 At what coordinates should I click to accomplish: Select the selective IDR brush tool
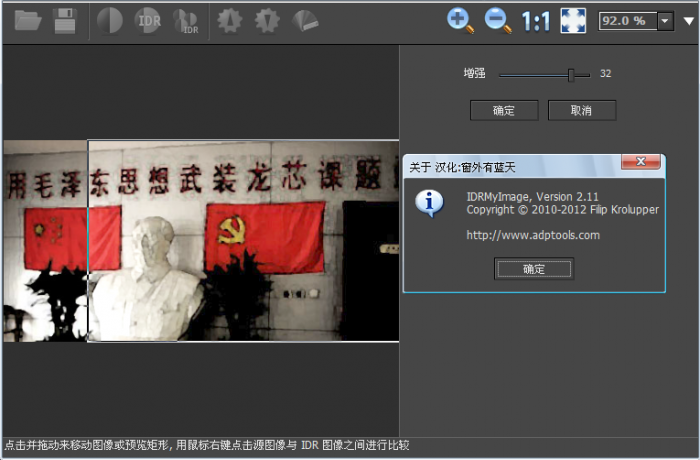coord(186,21)
